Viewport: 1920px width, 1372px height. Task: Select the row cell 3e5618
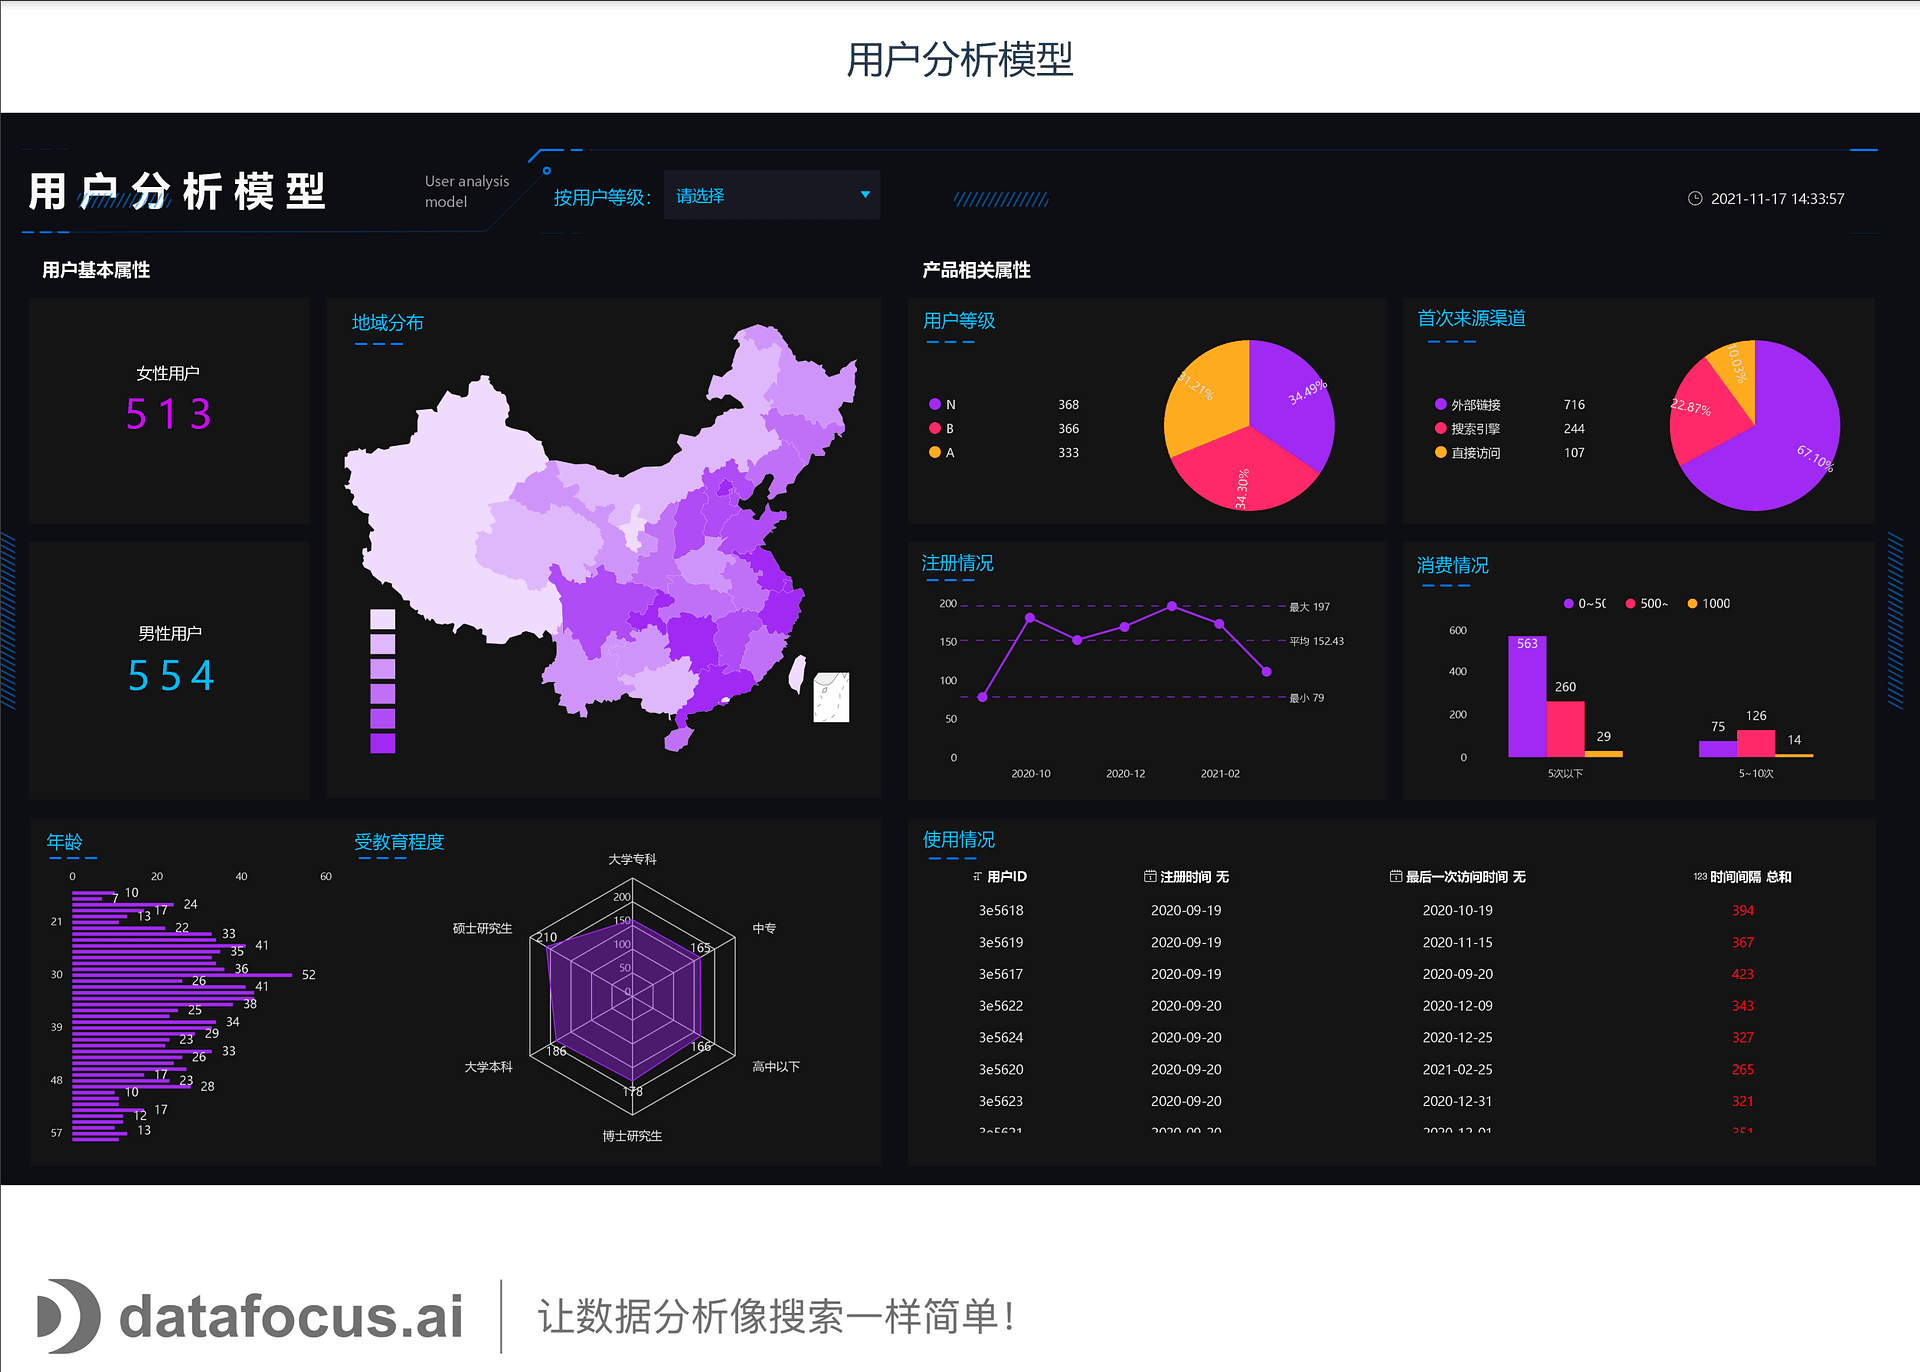(1000, 910)
